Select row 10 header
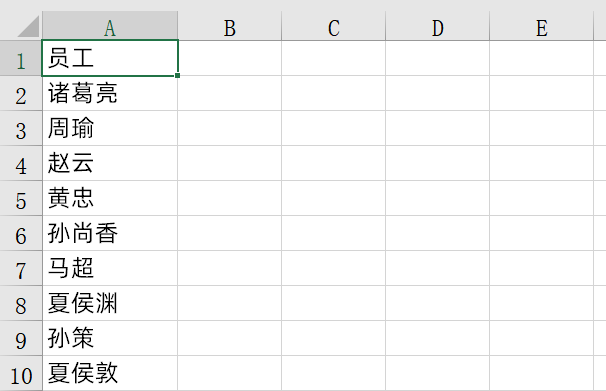The height and width of the screenshot is (391, 606). pyautogui.click(x=21, y=373)
